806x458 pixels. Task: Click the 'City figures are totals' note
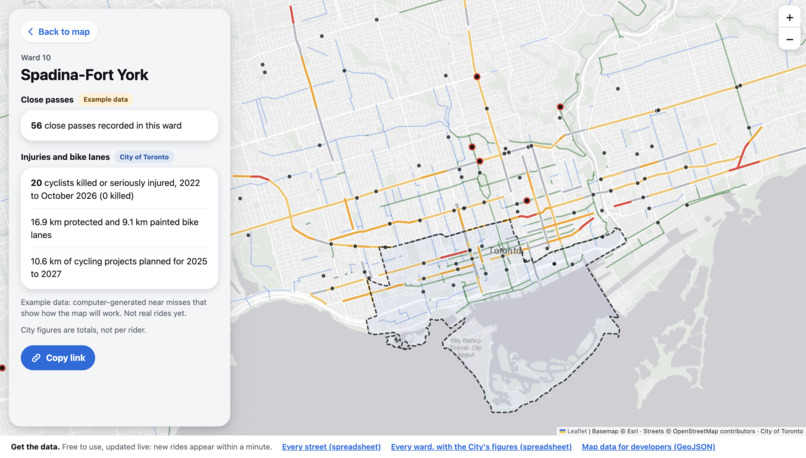coord(83,330)
